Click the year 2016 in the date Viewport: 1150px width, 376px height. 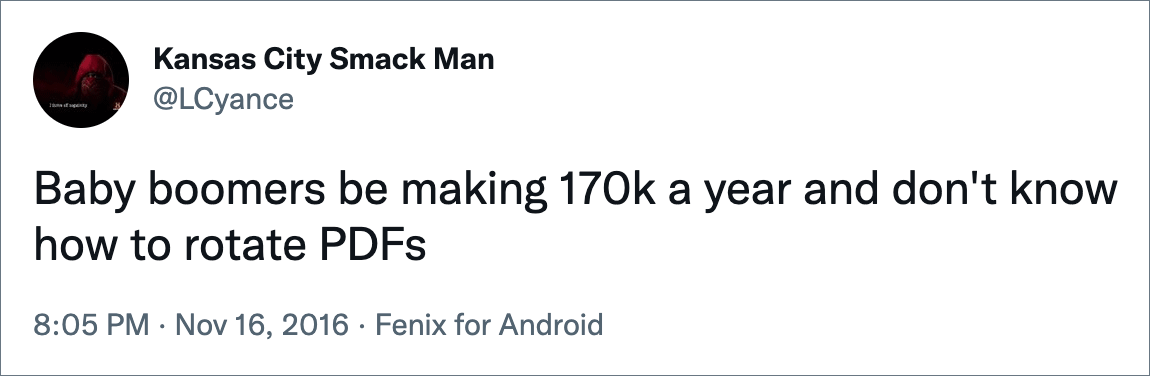point(317,324)
